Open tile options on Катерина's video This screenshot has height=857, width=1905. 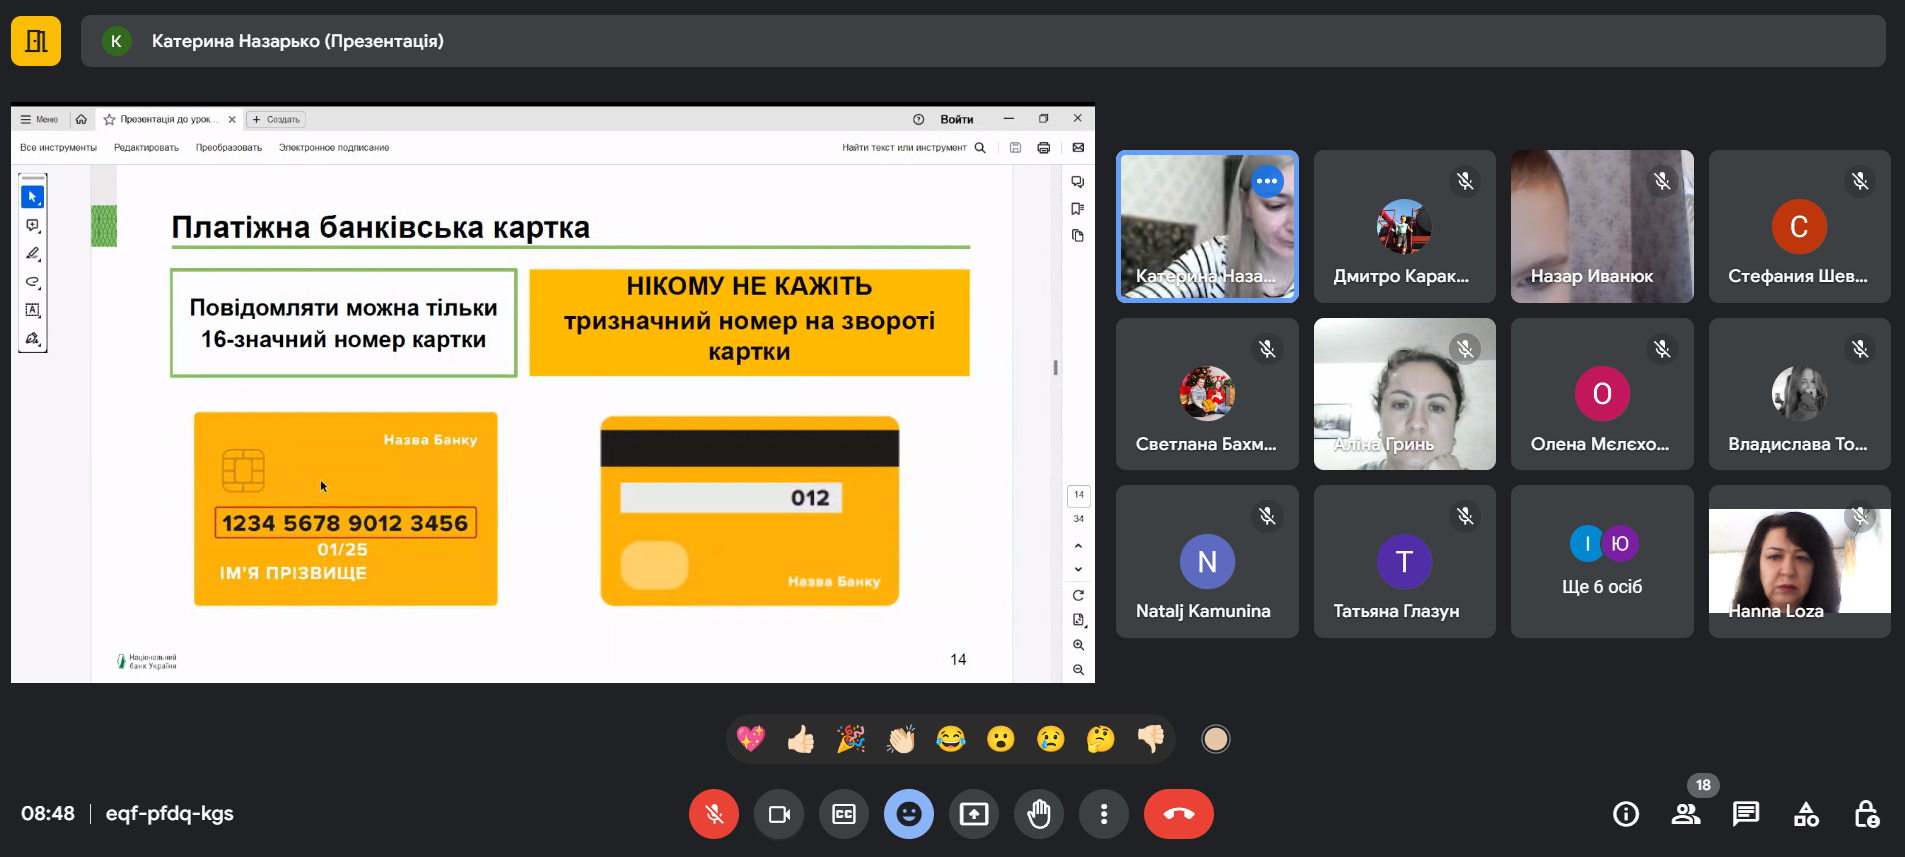point(1267,182)
